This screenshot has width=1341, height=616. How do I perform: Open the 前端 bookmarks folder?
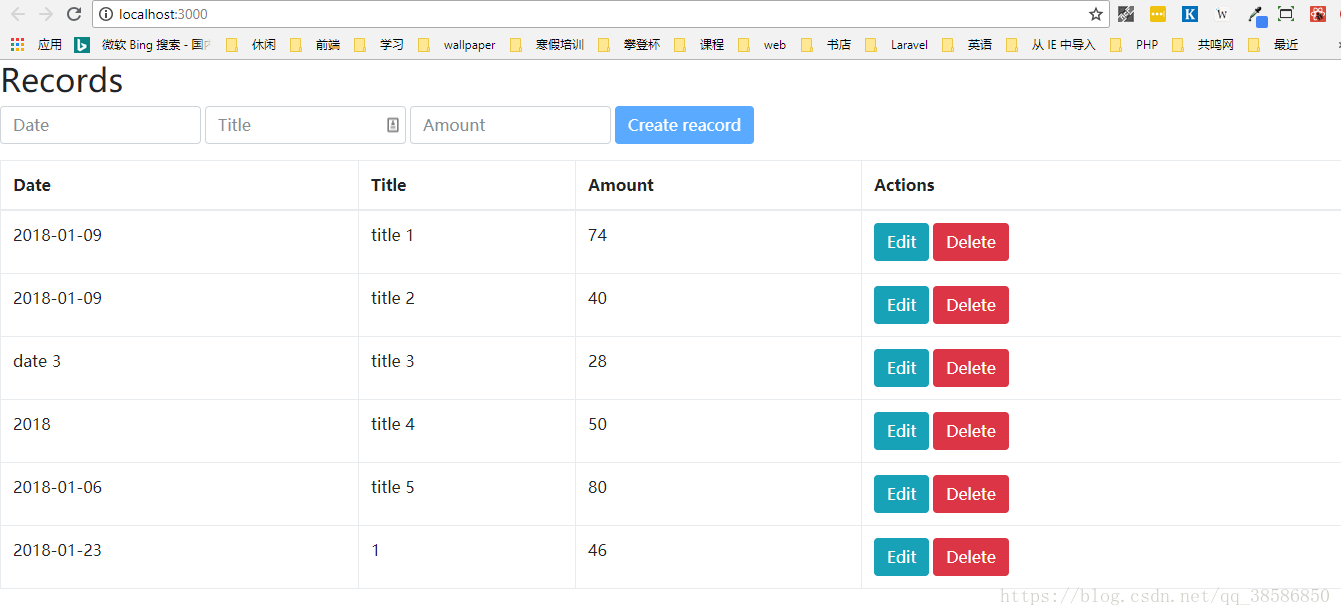316,45
